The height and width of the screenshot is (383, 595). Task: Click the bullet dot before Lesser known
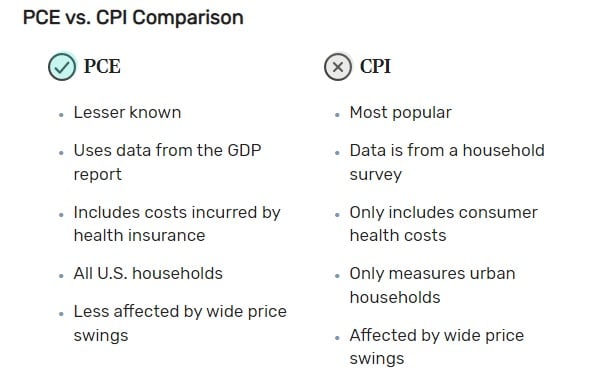61,115
